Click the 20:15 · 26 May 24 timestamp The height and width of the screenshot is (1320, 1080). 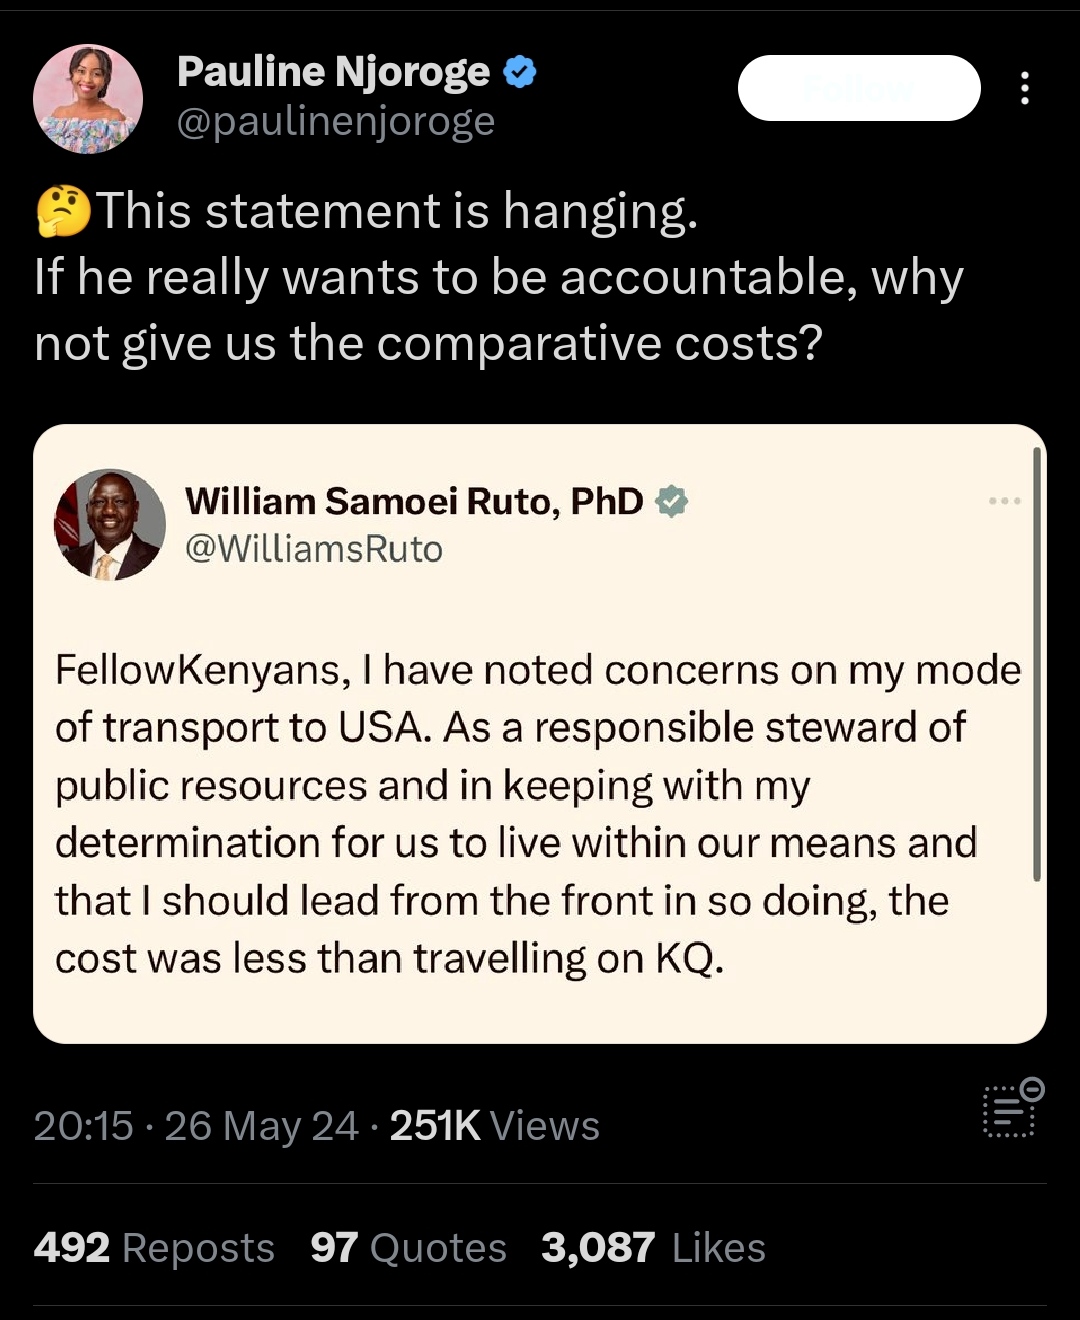pos(196,1126)
